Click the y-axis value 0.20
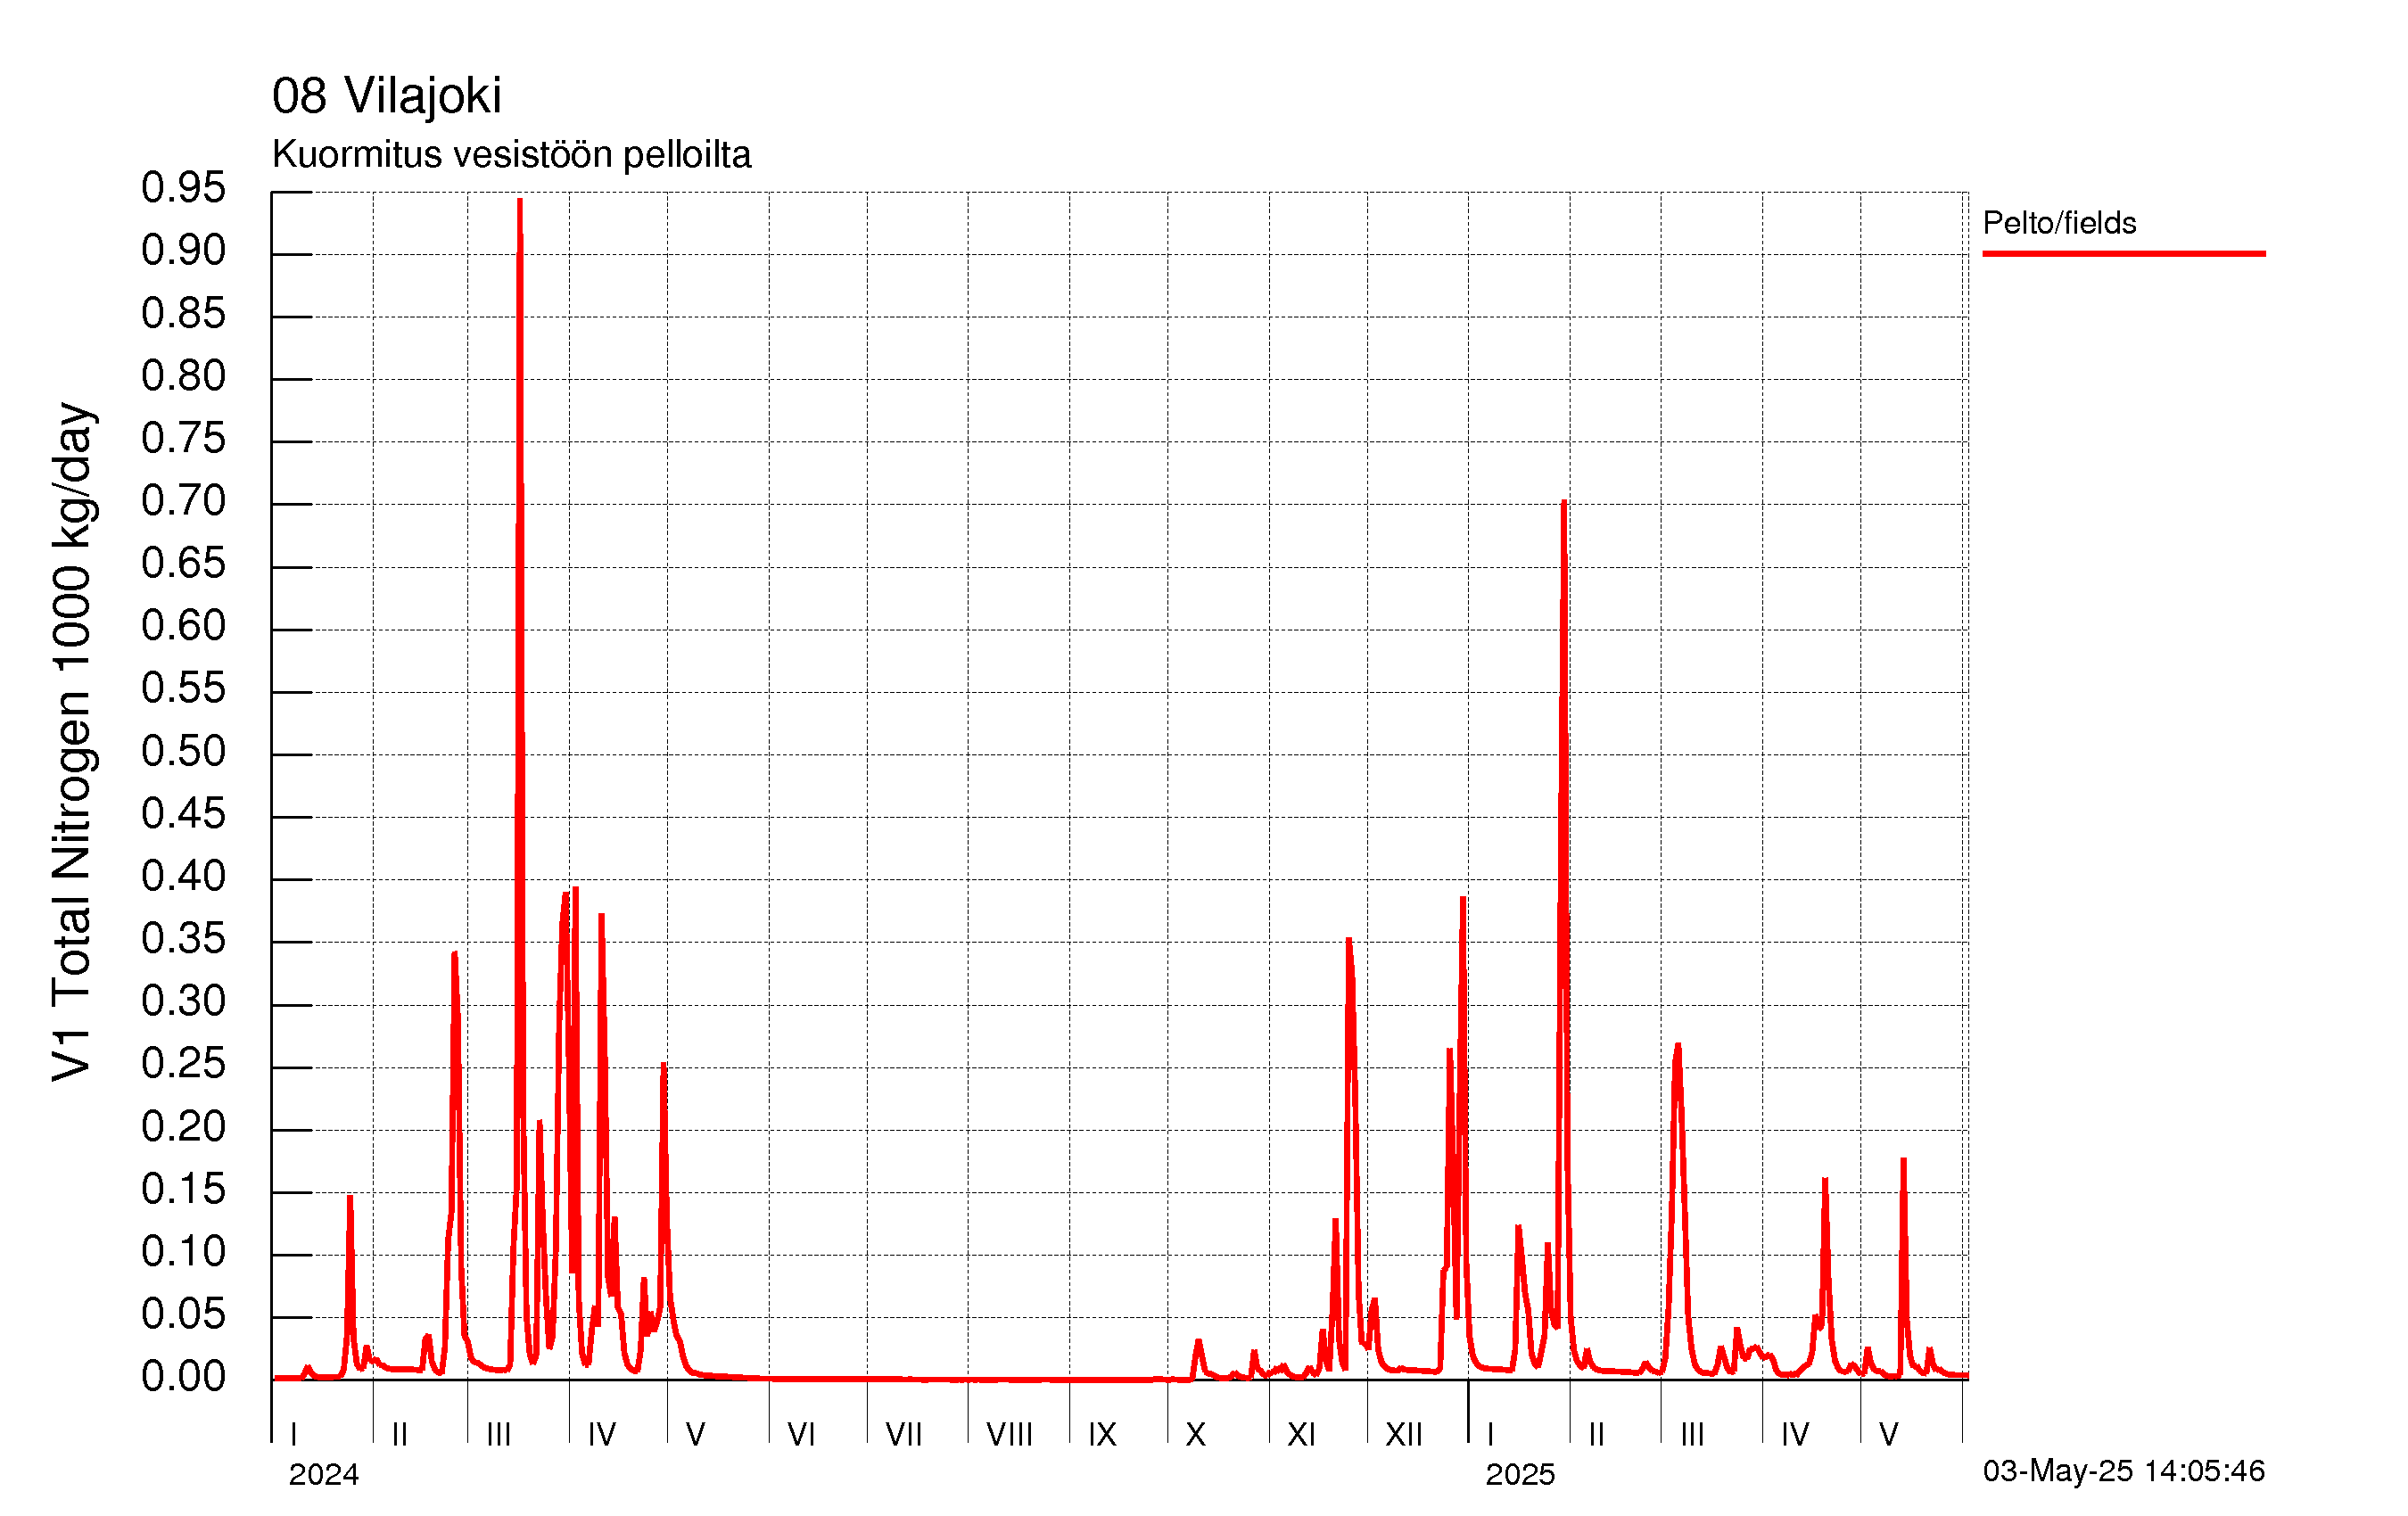This screenshot has width=2408, height=1516. (x=183, y=1127)
